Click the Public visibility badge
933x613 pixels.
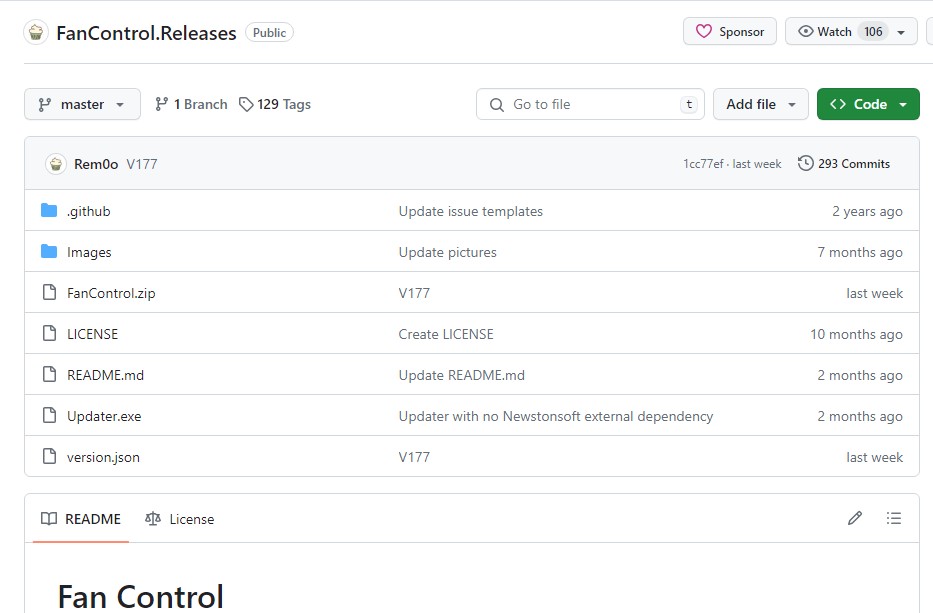[x=270, y=33]
